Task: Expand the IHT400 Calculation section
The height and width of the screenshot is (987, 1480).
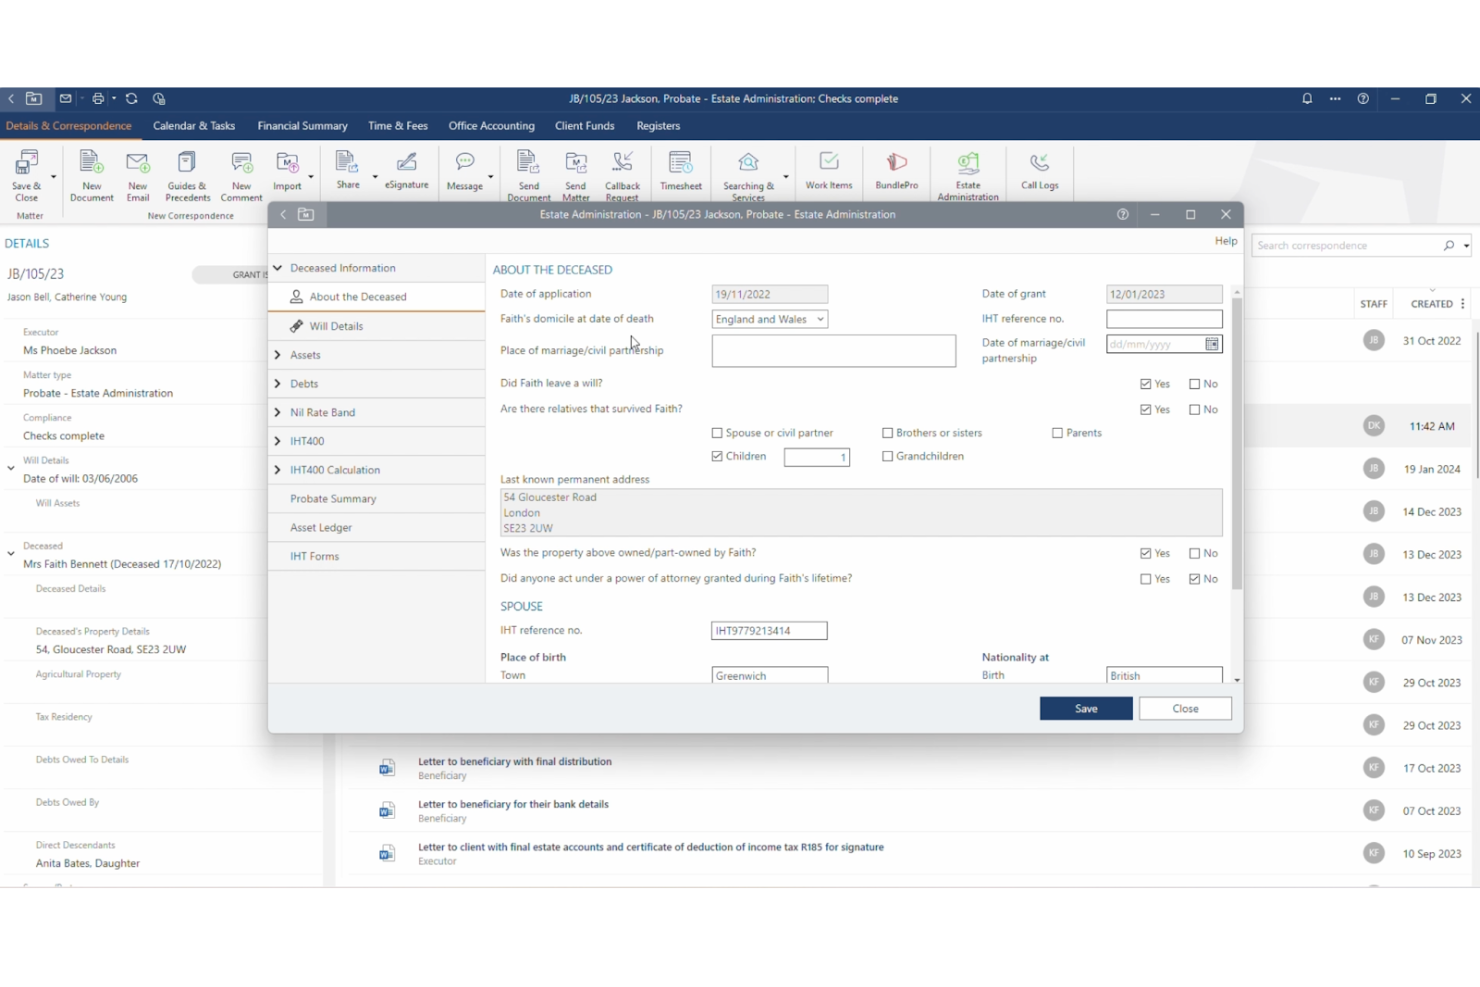Action: [x=278, y=470]
